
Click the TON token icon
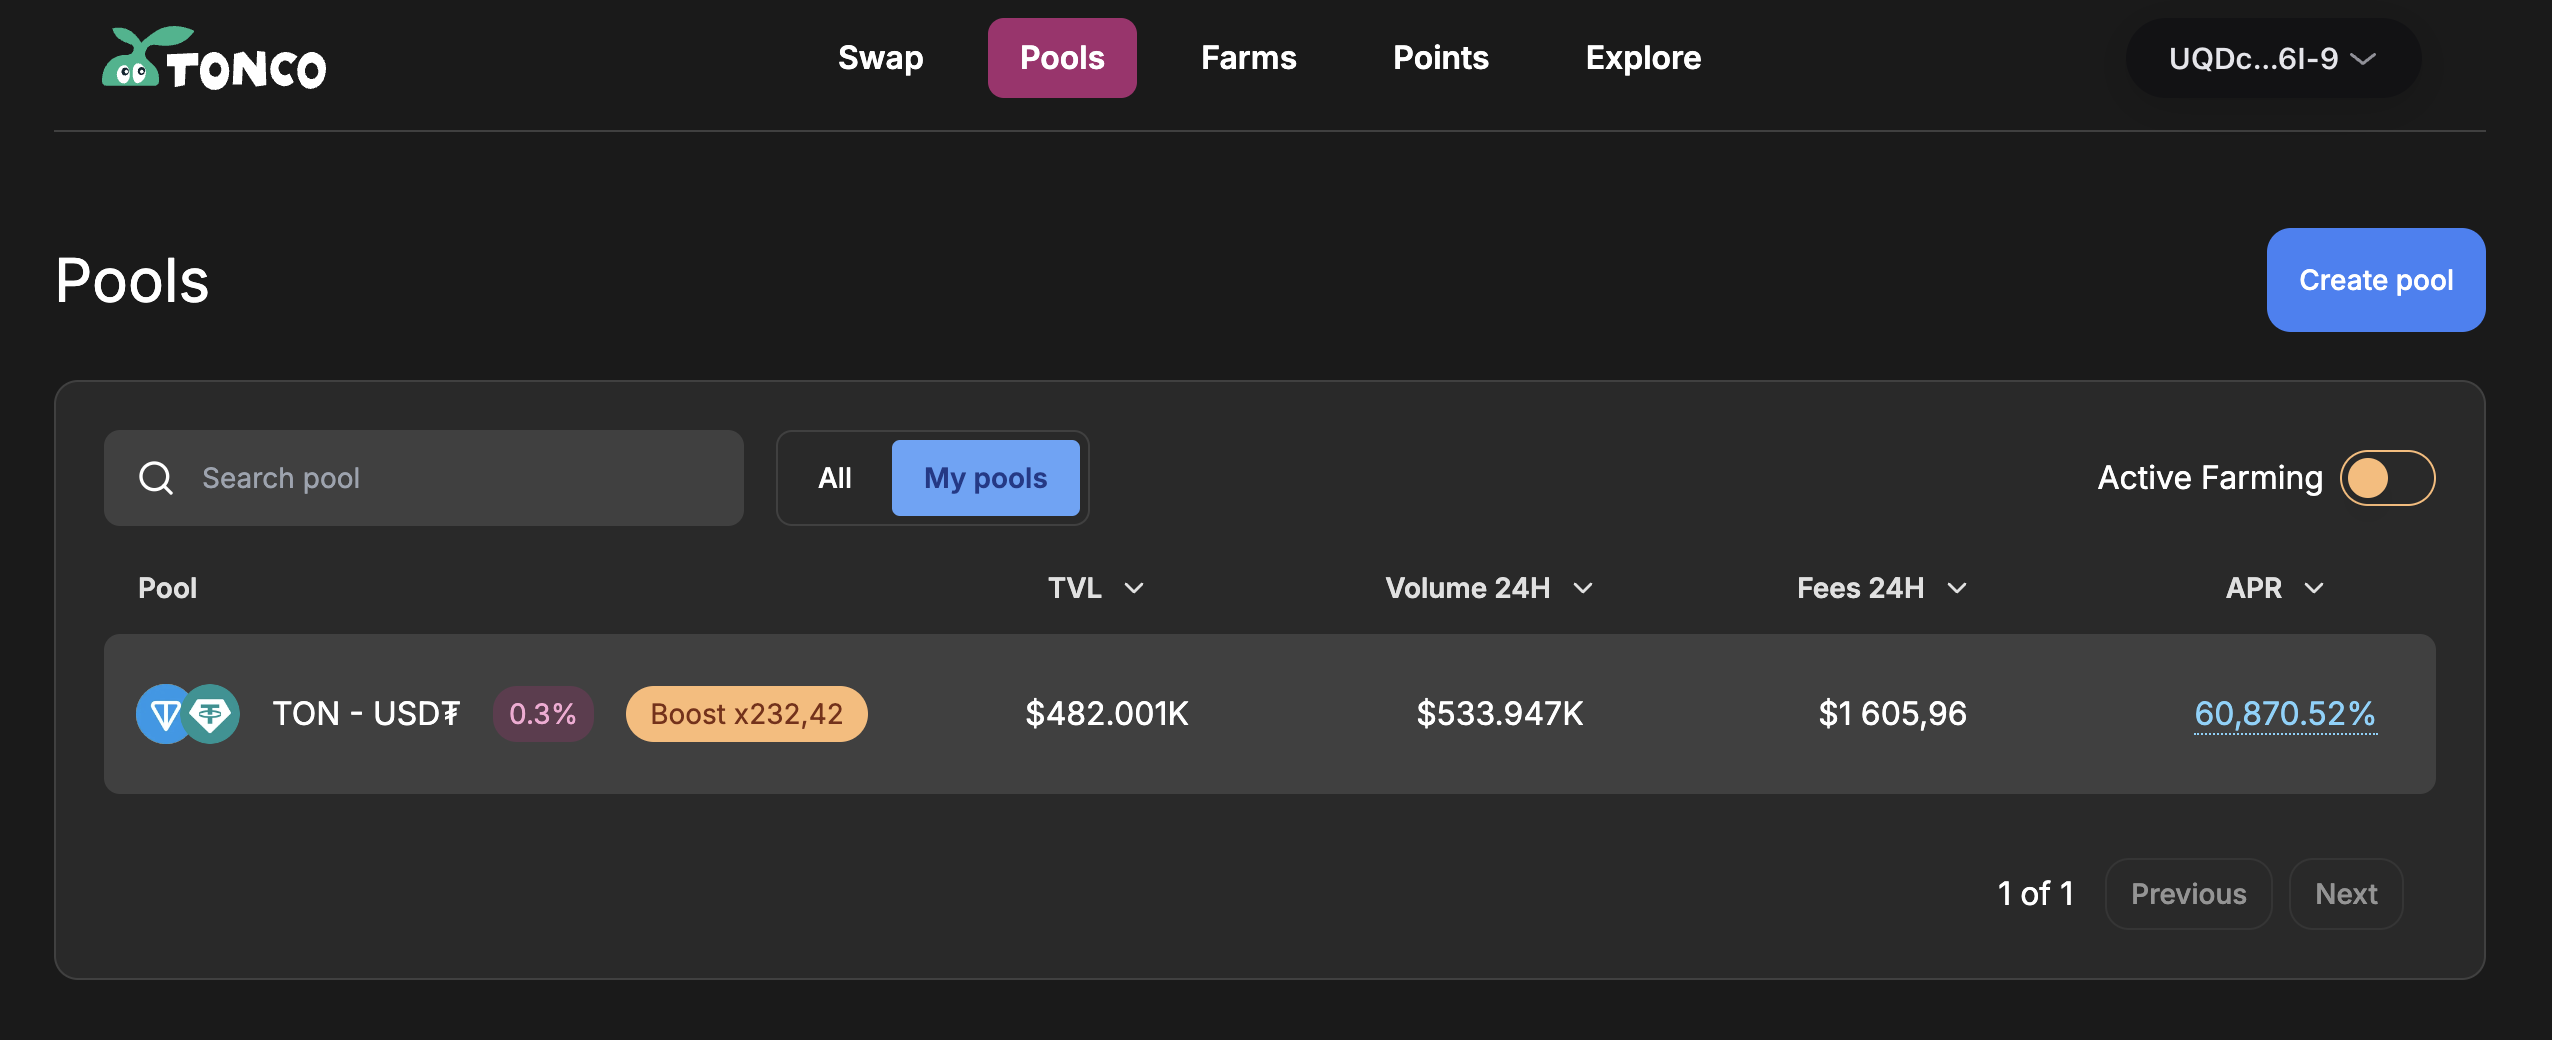pyautogui.click(x=162, y=714)
